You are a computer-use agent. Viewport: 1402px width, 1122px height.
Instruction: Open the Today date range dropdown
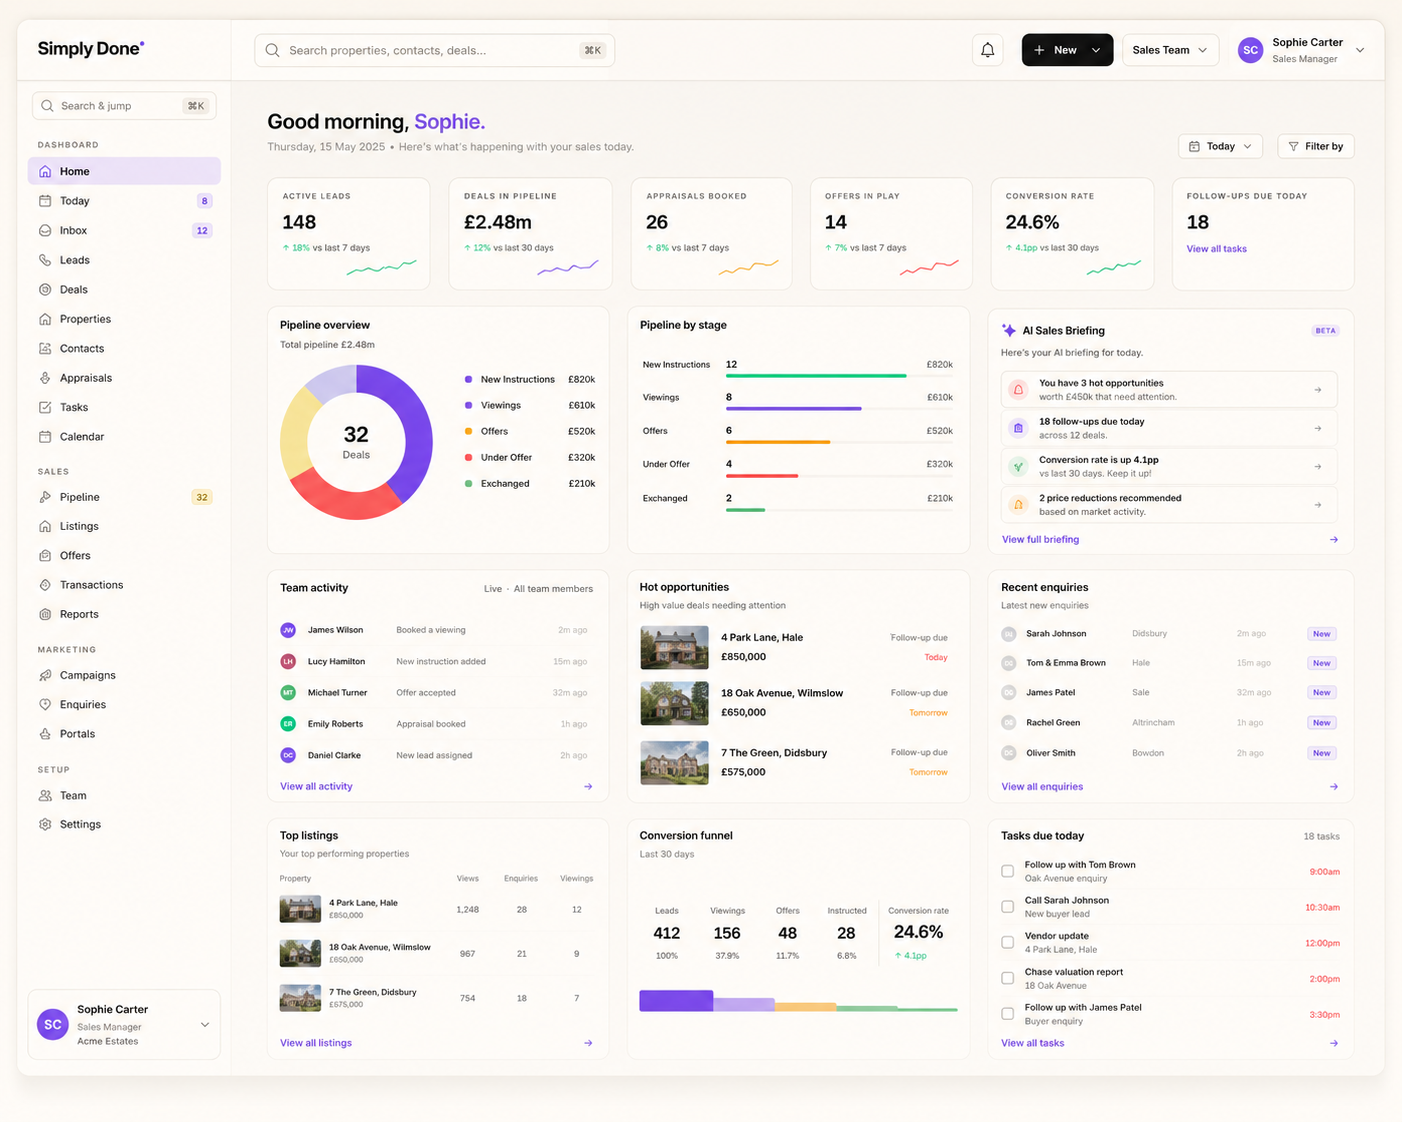pos(1220,146)
